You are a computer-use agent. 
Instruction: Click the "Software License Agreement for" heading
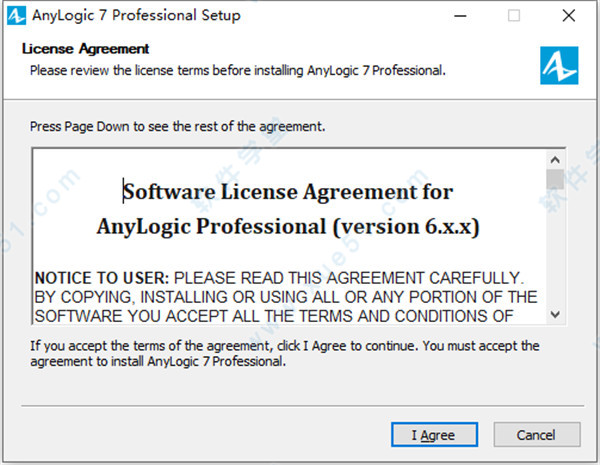tap(288, 191)
